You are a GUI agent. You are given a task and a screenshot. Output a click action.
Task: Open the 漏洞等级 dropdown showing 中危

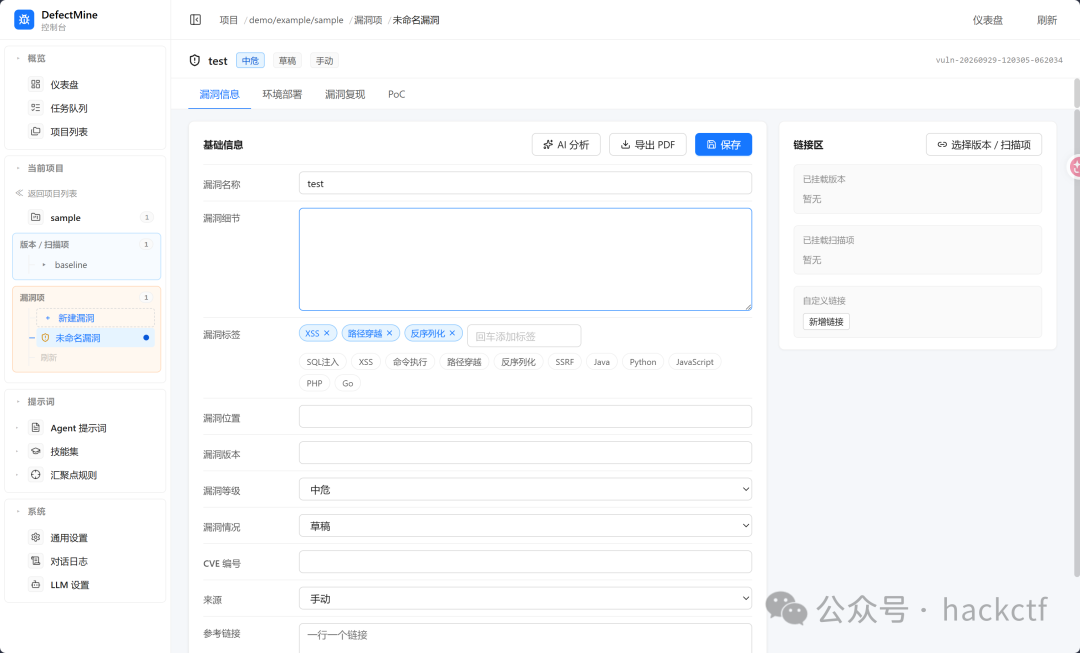pos(525,489)
